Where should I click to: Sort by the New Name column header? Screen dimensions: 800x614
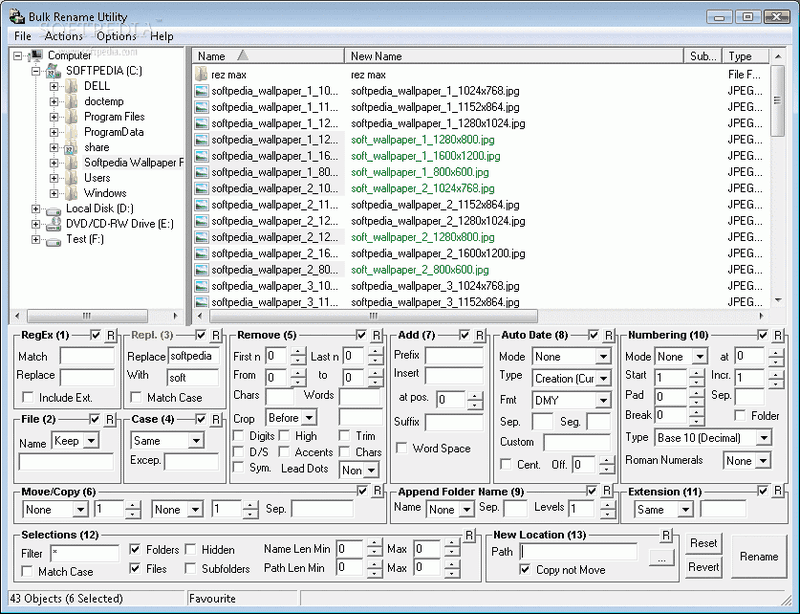pyautogui.click(x=514, y=56)
